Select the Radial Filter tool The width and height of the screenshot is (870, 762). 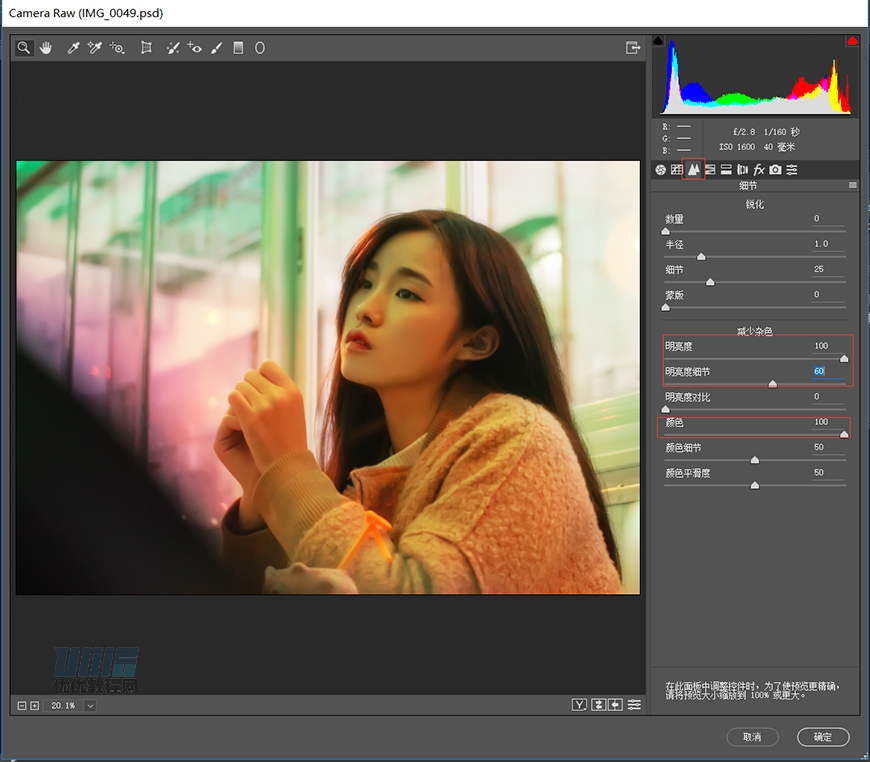tap(260, 47)
